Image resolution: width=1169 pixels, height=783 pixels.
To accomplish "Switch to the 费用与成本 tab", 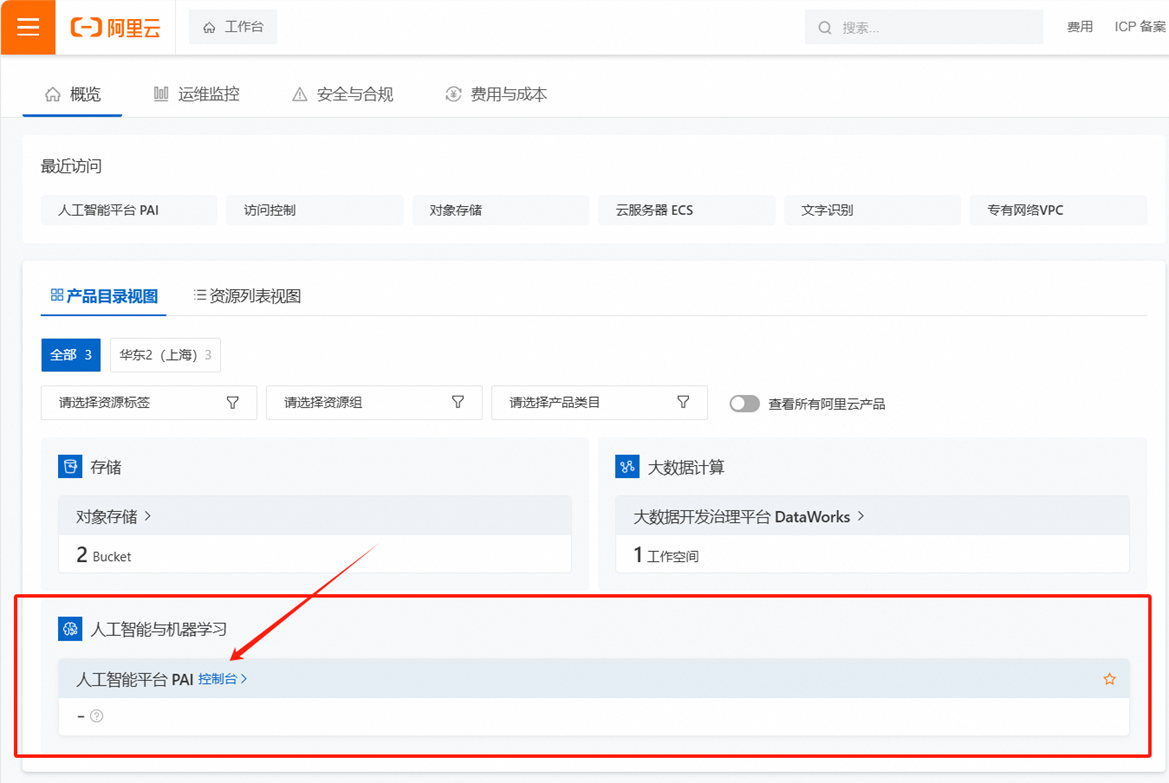I will point(496,94).
